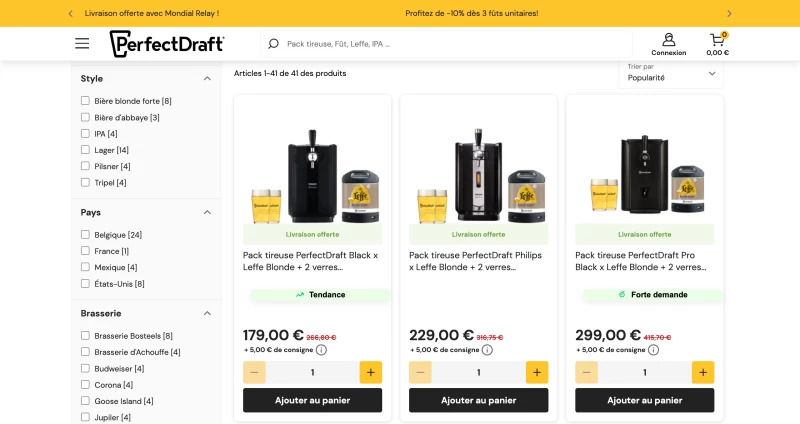Screen dimensions: 800x424
Task: Increase quantity for PerfectDraft Philips pack
Action: (537, 372)
